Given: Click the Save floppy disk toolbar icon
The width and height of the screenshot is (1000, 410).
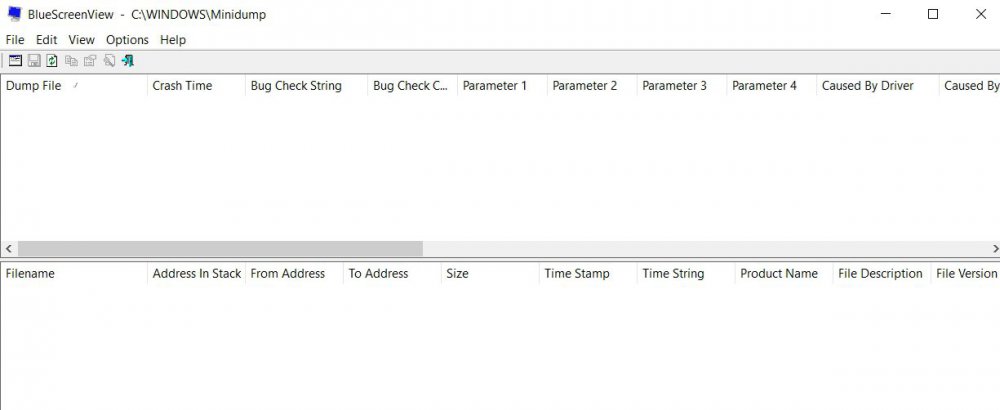Looking at the screenshot, I should pos(34,61).
